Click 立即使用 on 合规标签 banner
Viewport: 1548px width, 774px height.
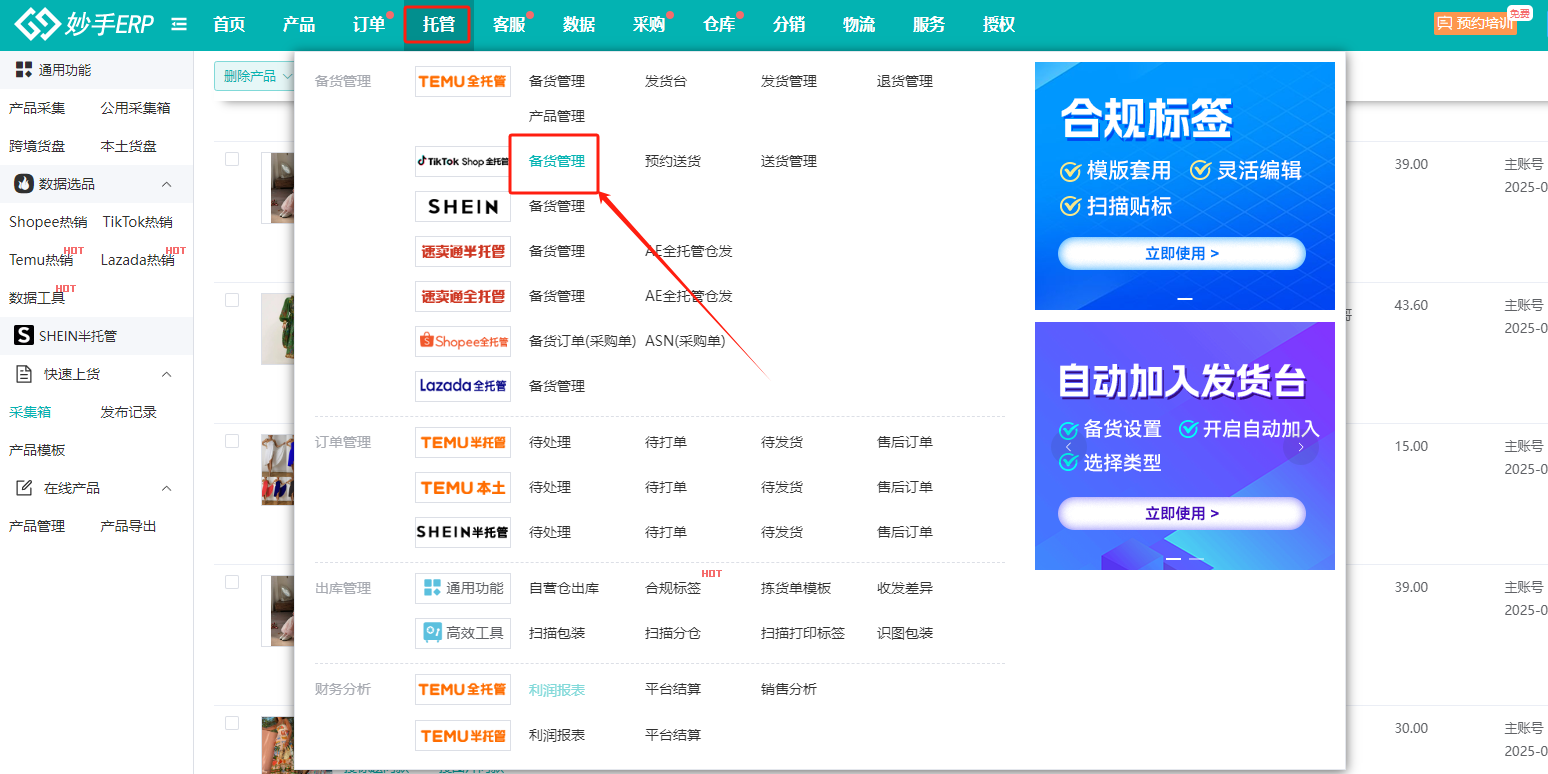coord(1182,253)
